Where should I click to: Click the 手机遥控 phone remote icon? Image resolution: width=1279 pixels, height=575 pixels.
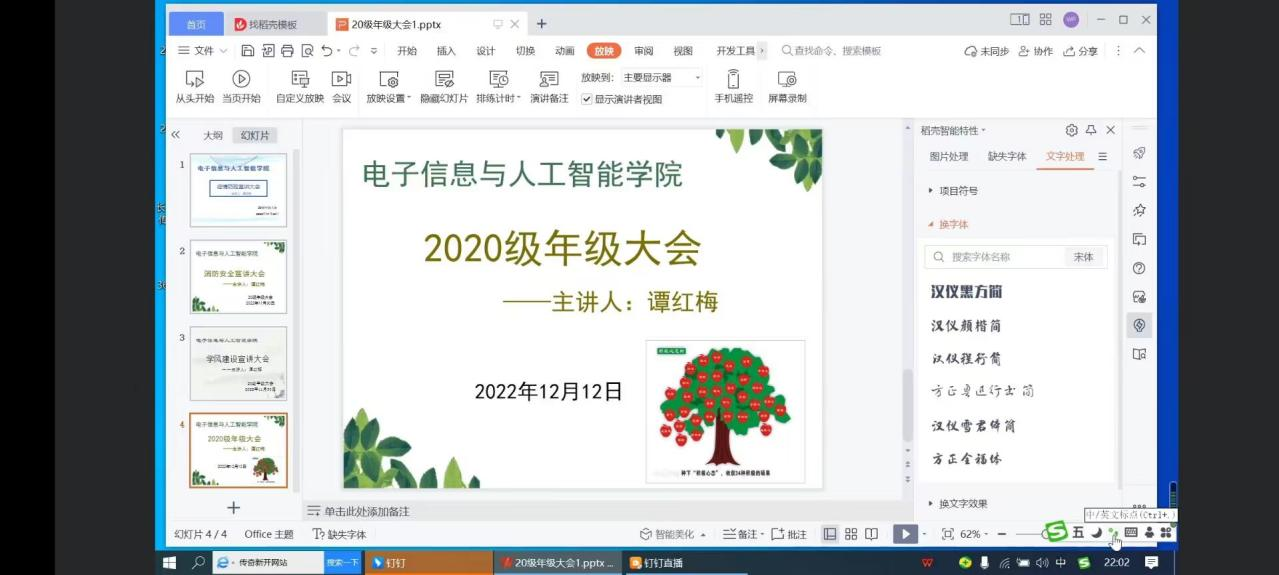click(733, 79)
